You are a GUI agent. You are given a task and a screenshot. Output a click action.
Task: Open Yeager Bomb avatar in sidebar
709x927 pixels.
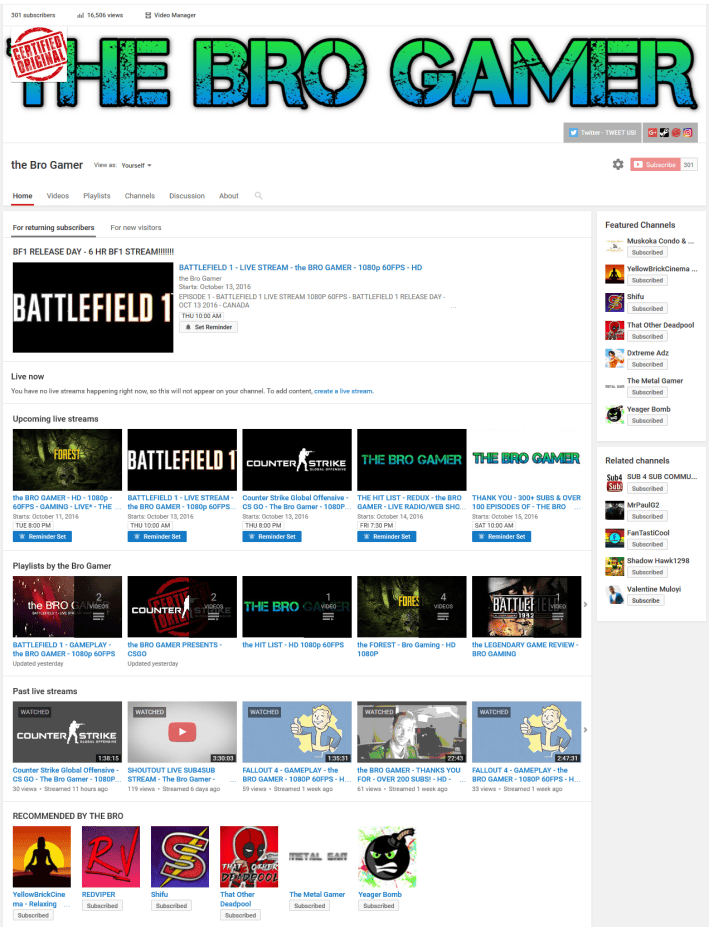(614, 414)
